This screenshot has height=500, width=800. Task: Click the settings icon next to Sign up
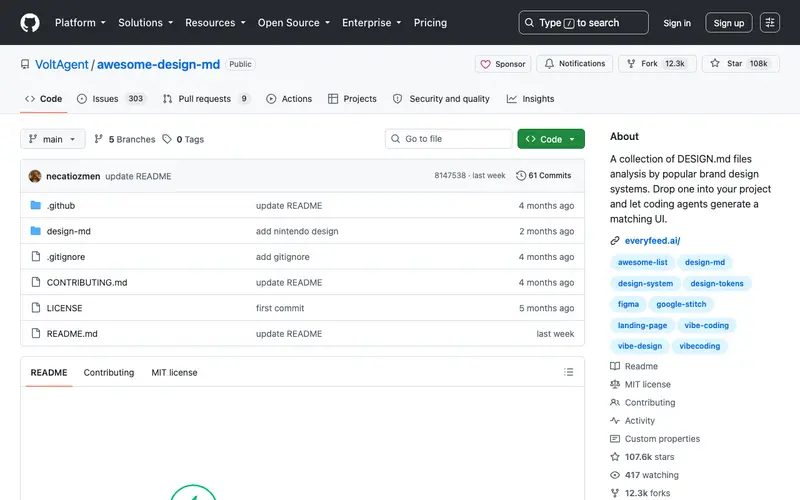tap(769, 22)
